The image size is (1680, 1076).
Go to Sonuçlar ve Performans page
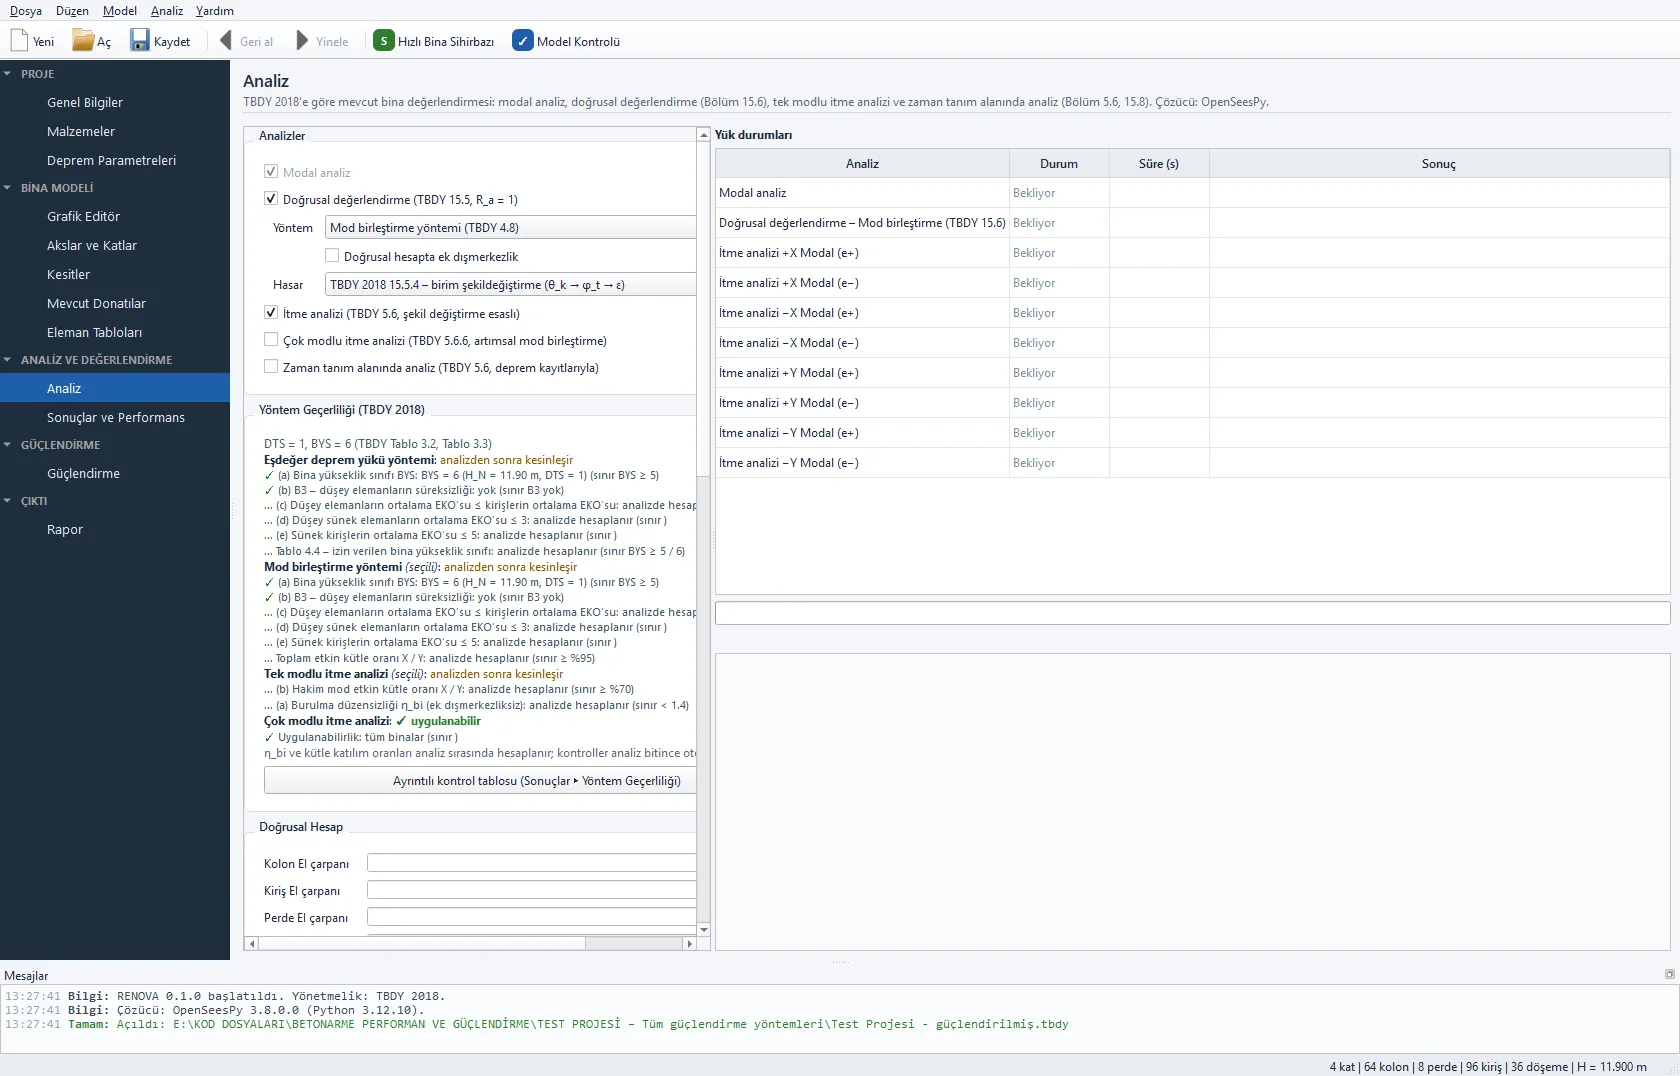(x=115, y=417)
